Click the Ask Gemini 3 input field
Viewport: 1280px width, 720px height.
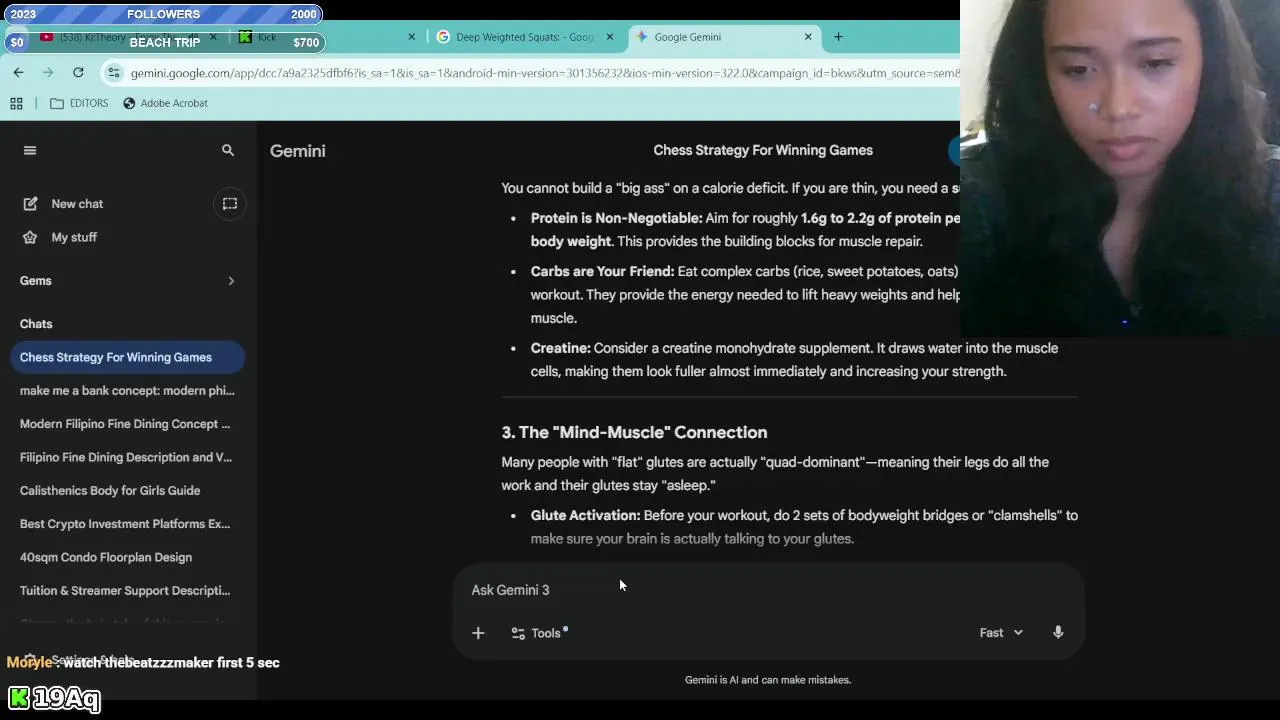pos(768,590)
